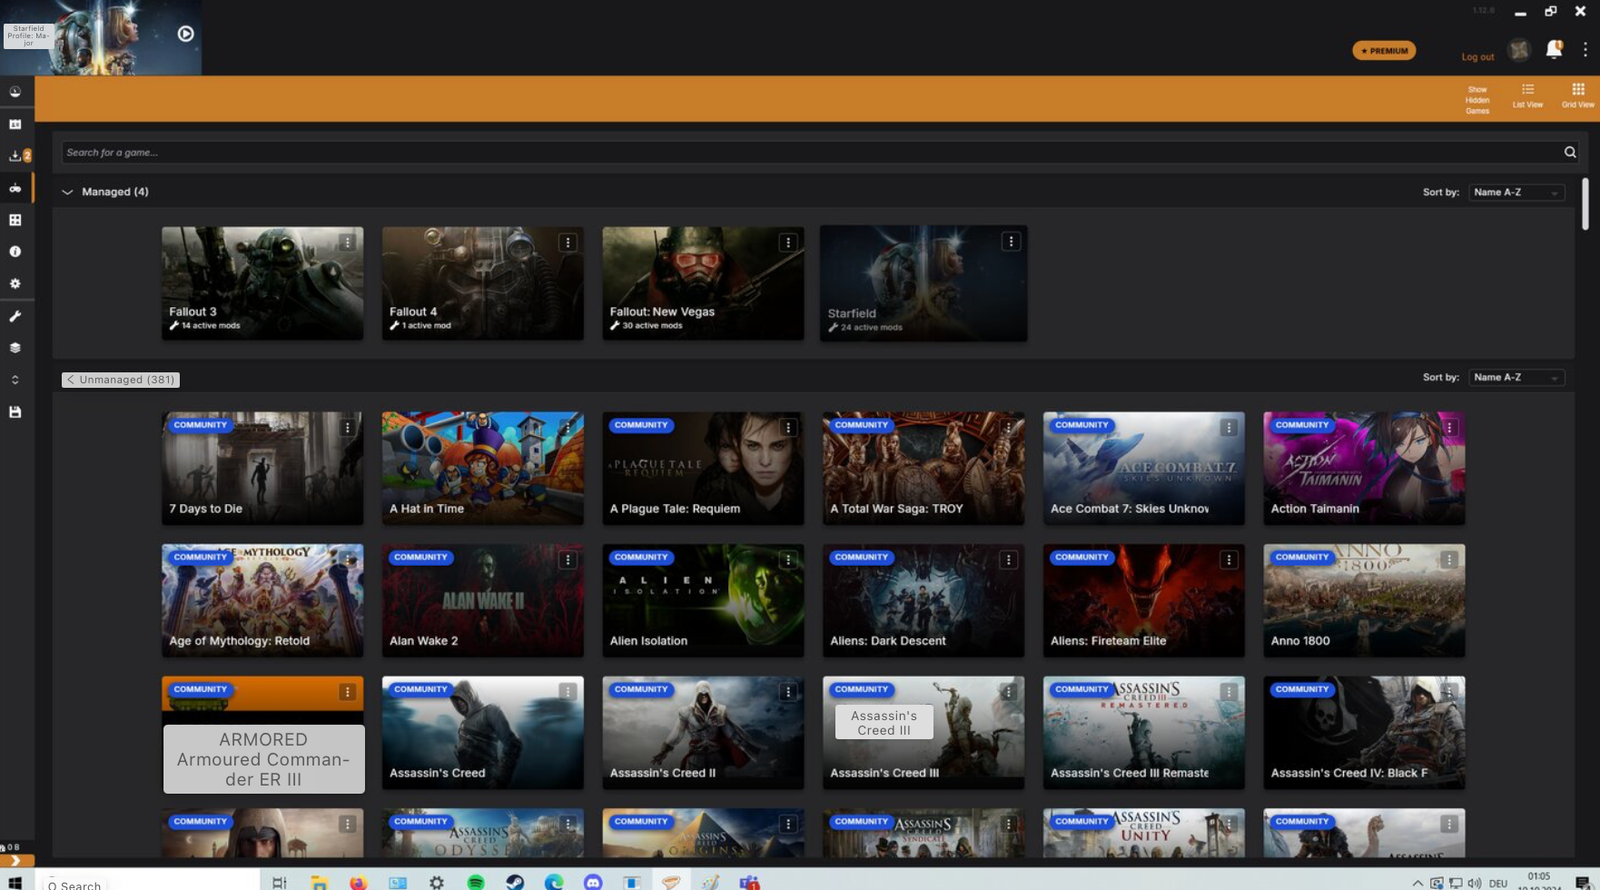Open the Save Games disk sidebar icon
Viewport: 1600px width, 890px height.
pos(15,412)
